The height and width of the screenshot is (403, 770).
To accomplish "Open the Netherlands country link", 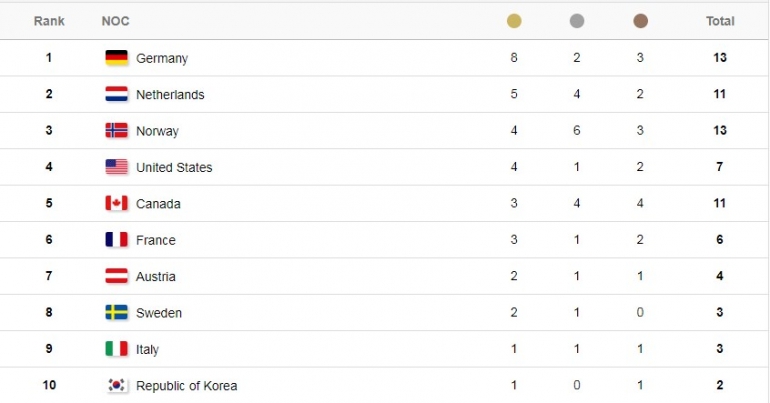I will tap(170, 94).
